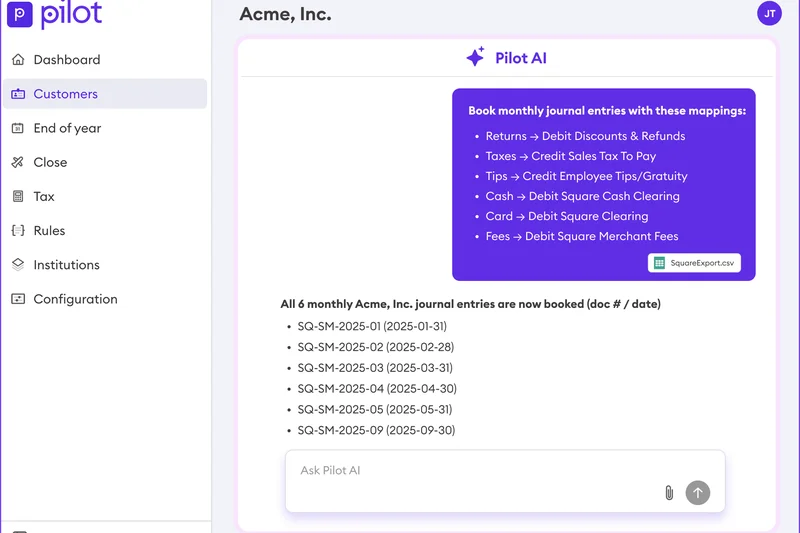Viewport: 800px width, 533px height.
Task: Click the Tax calculator icon
Action: (18, 197)
